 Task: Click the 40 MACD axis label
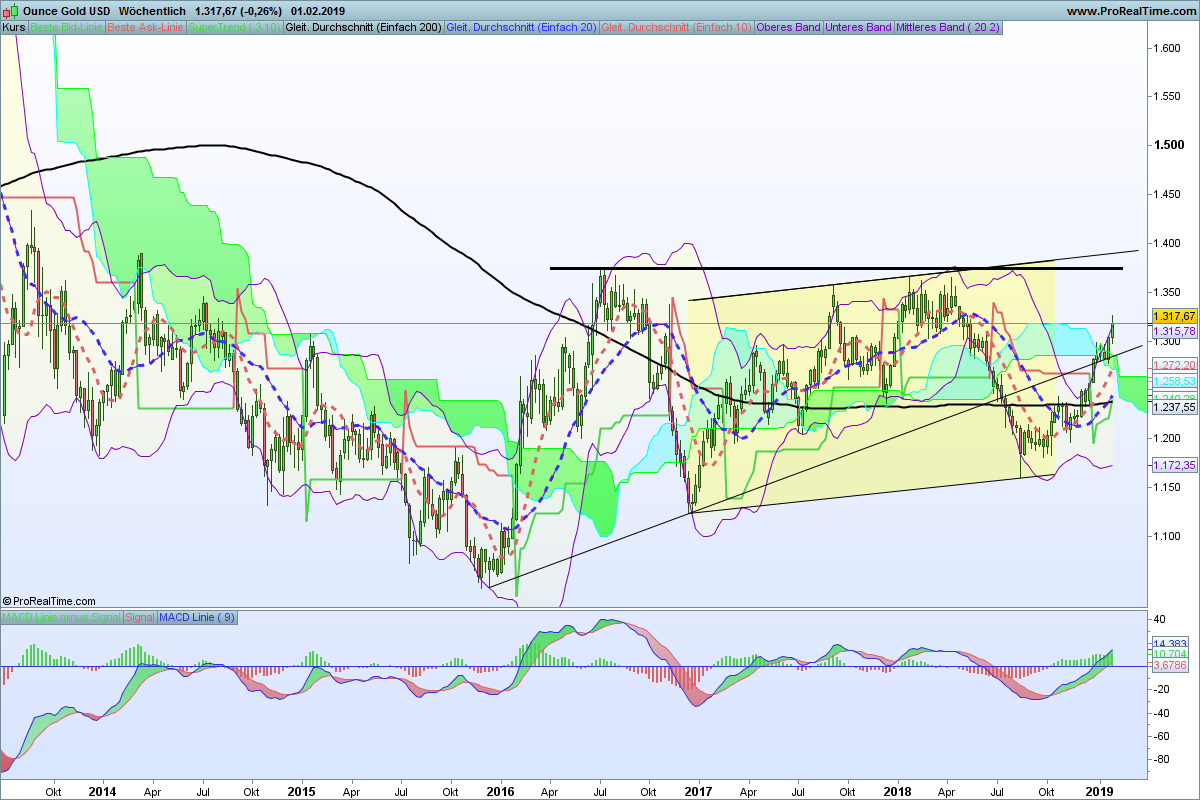pos(1161,618)
